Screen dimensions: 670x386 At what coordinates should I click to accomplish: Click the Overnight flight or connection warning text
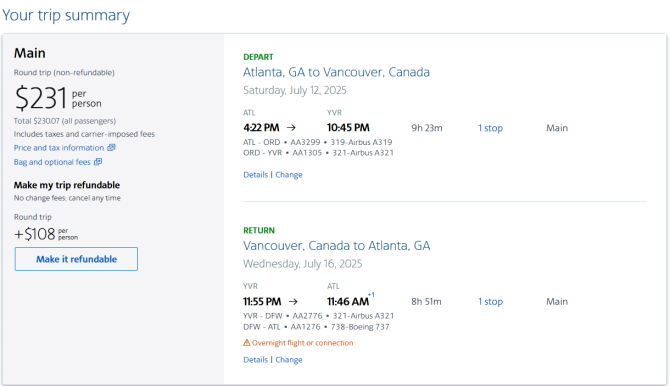[x=303, y=343]
